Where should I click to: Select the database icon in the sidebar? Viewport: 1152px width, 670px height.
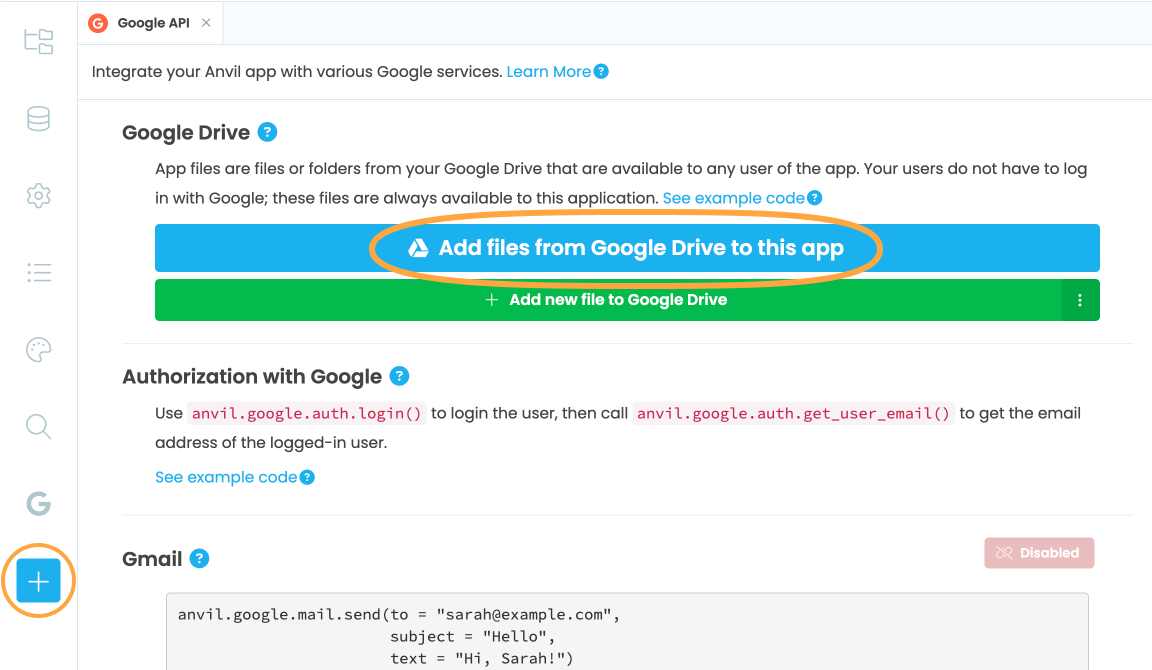(x=38, y=118)
